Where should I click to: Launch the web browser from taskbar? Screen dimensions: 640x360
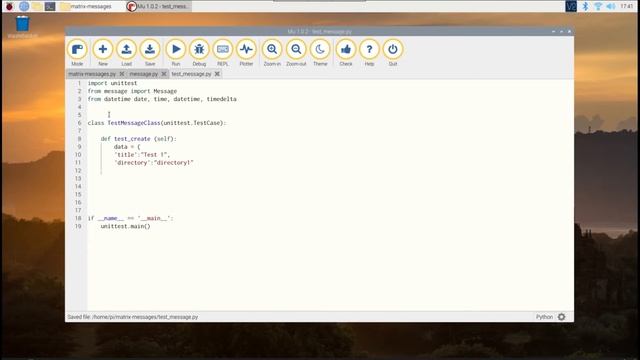pos(24,6)
